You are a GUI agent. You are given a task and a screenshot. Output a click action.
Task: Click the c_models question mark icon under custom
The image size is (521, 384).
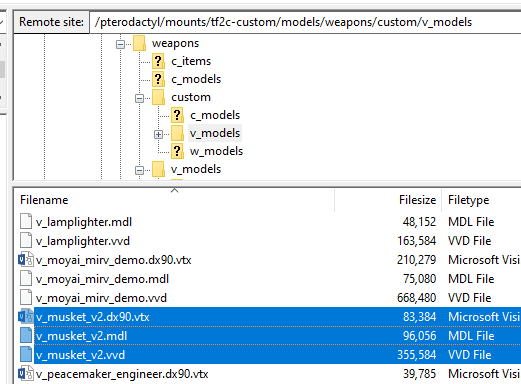coord(177,115)
